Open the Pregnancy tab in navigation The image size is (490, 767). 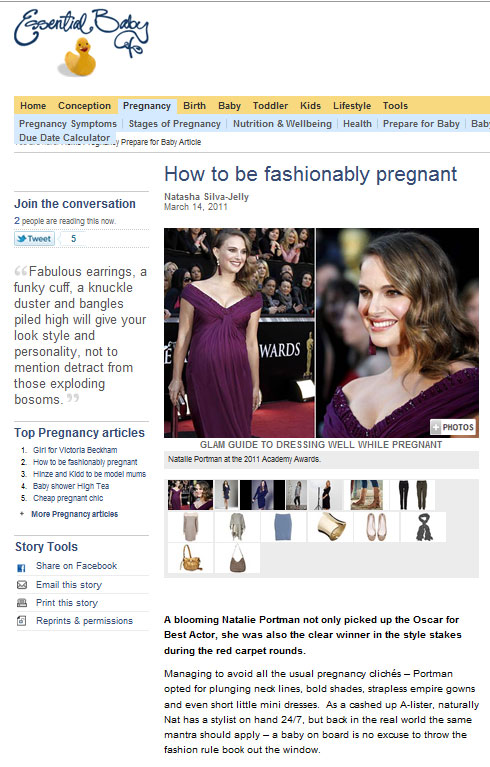147,106
